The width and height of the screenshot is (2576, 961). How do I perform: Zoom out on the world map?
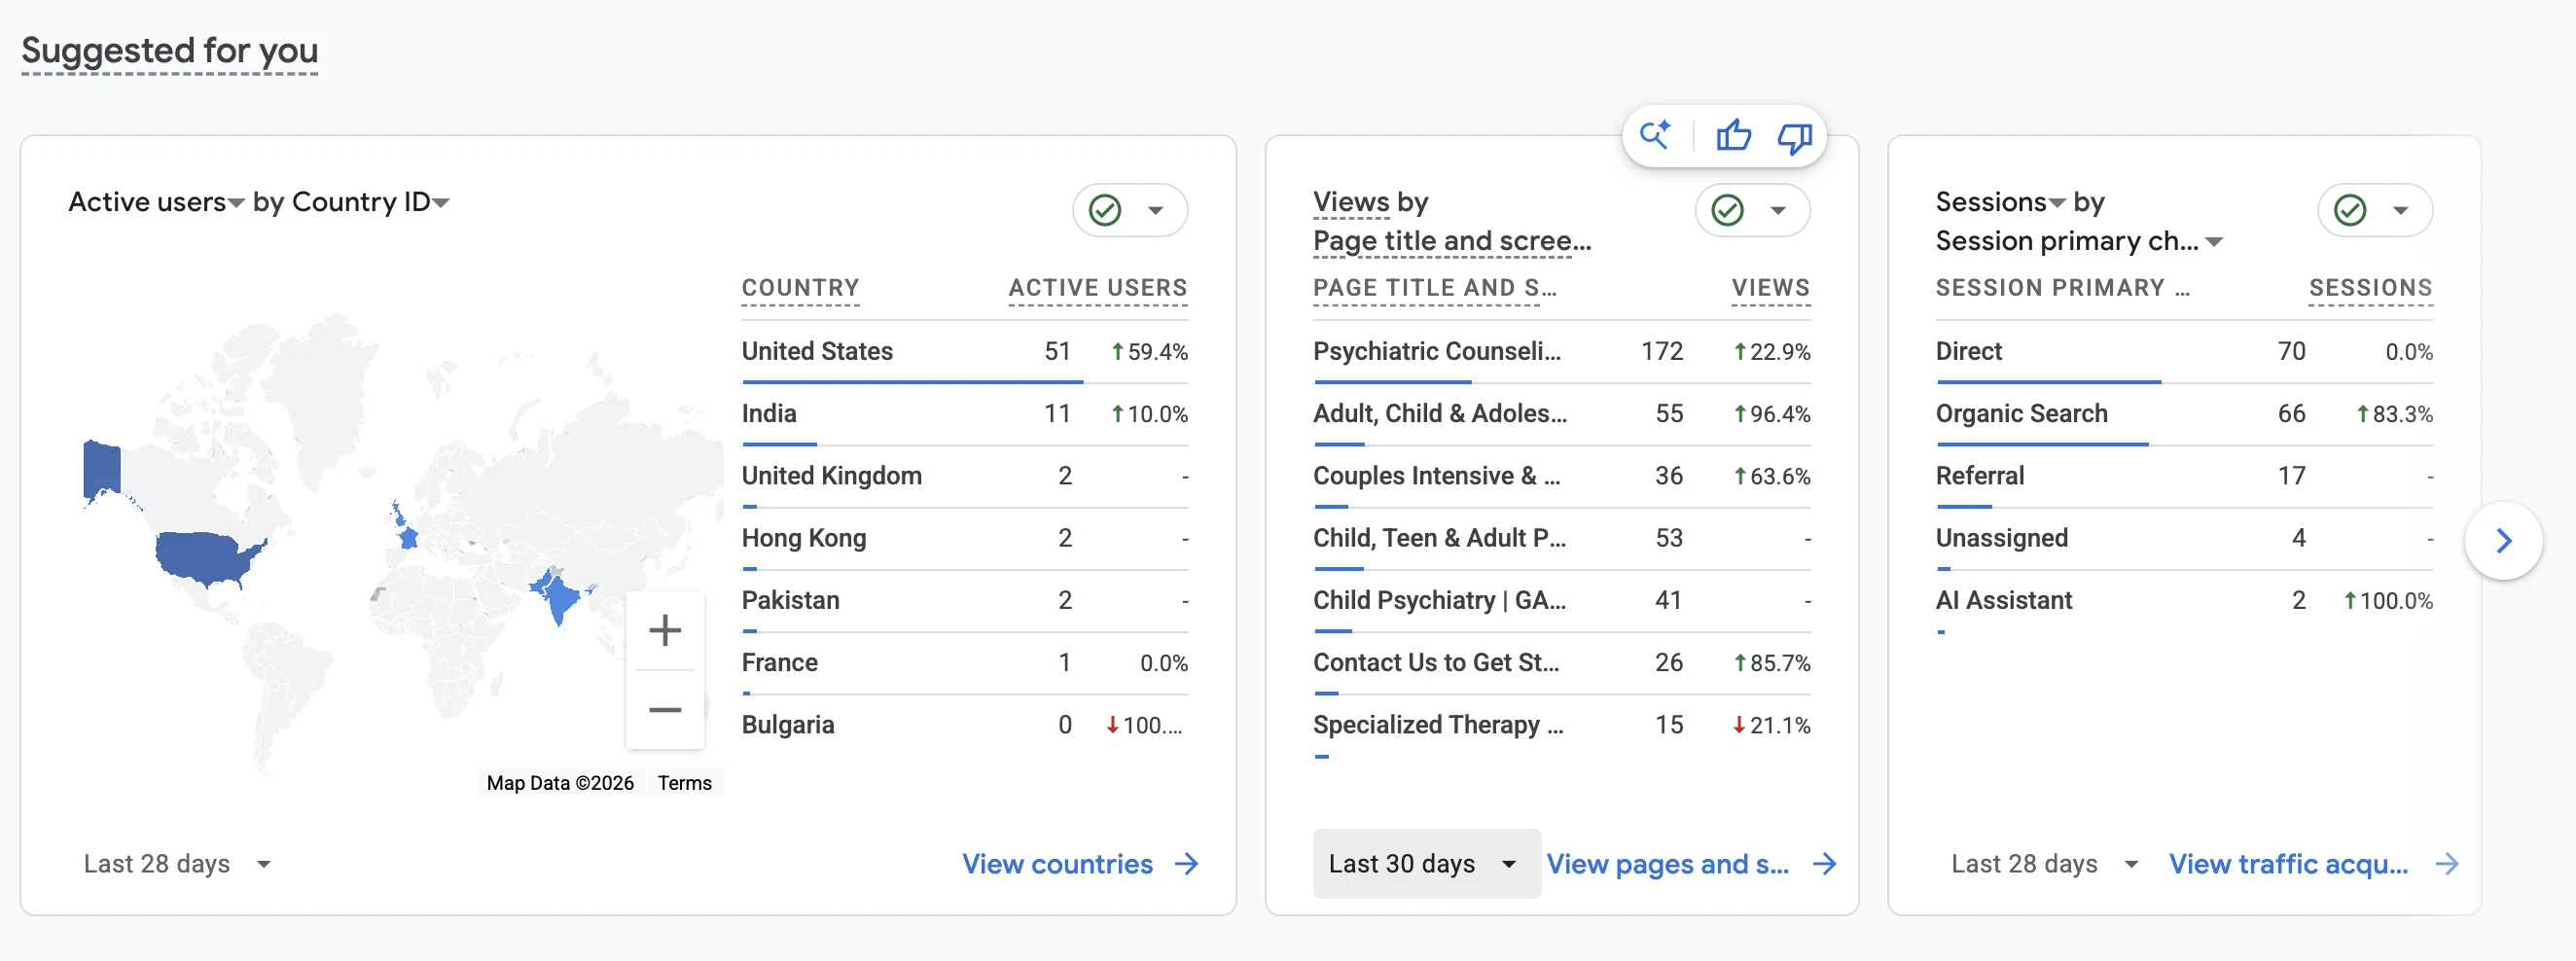coord(665,710)
